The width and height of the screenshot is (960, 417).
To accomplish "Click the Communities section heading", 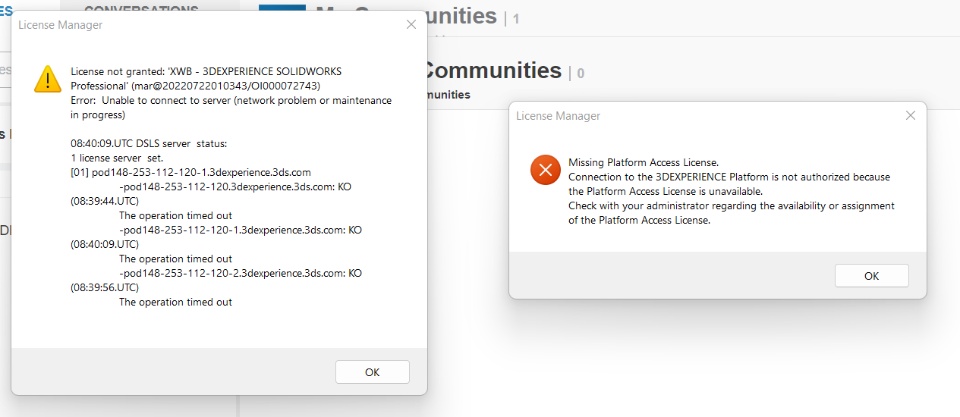I will tap(490, 70).
